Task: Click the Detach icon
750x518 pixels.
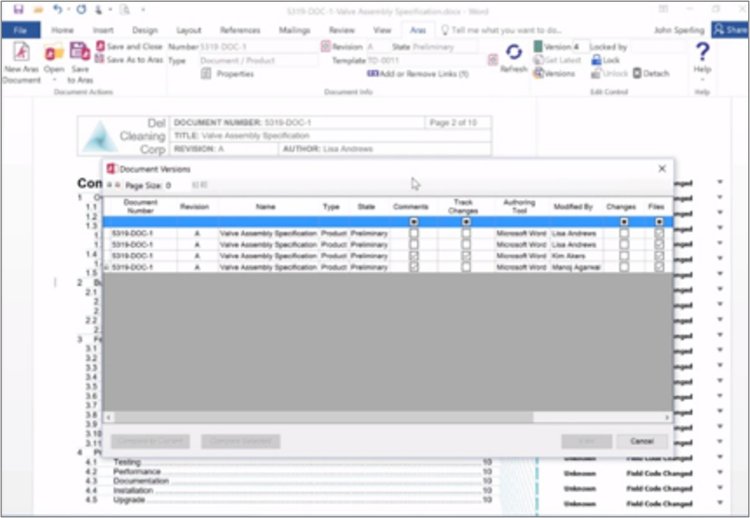Action: click(x=637, y=73)
